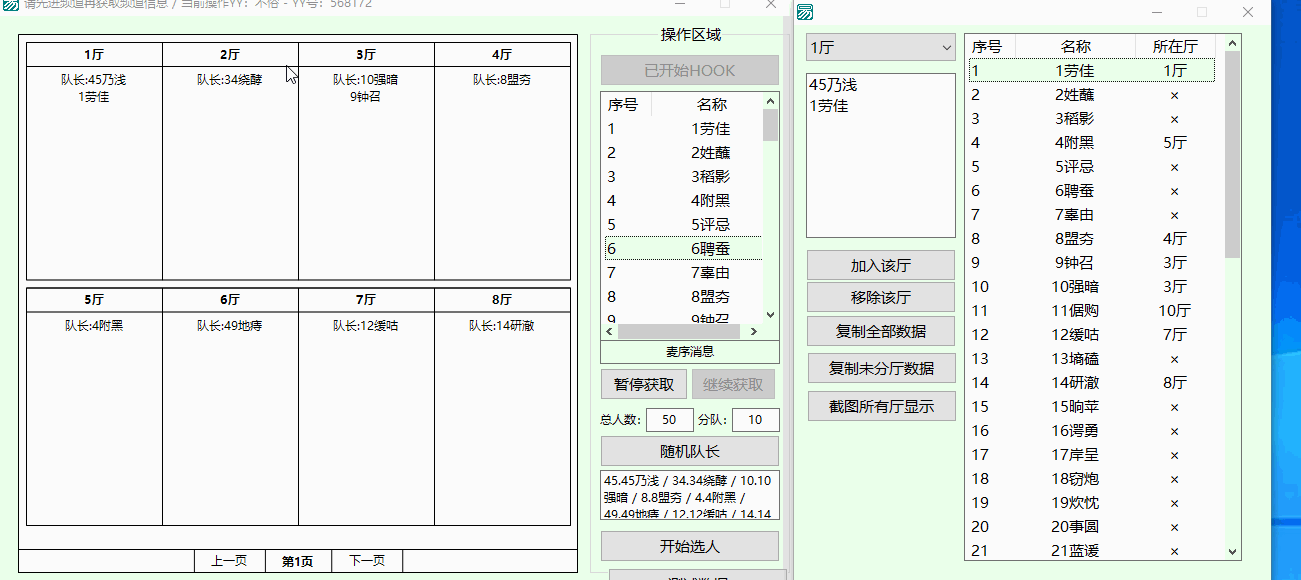Click 队长:14研澈 in hall 8
Viewport: 1301px width, 580px height.
coord(502,325)
